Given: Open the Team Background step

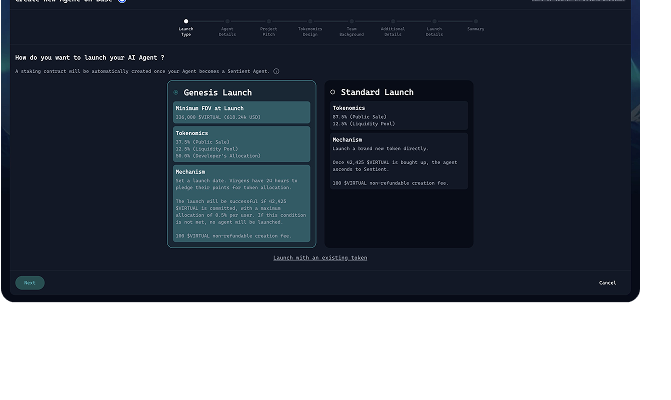Looking at the screenshot, I should 352,21.
